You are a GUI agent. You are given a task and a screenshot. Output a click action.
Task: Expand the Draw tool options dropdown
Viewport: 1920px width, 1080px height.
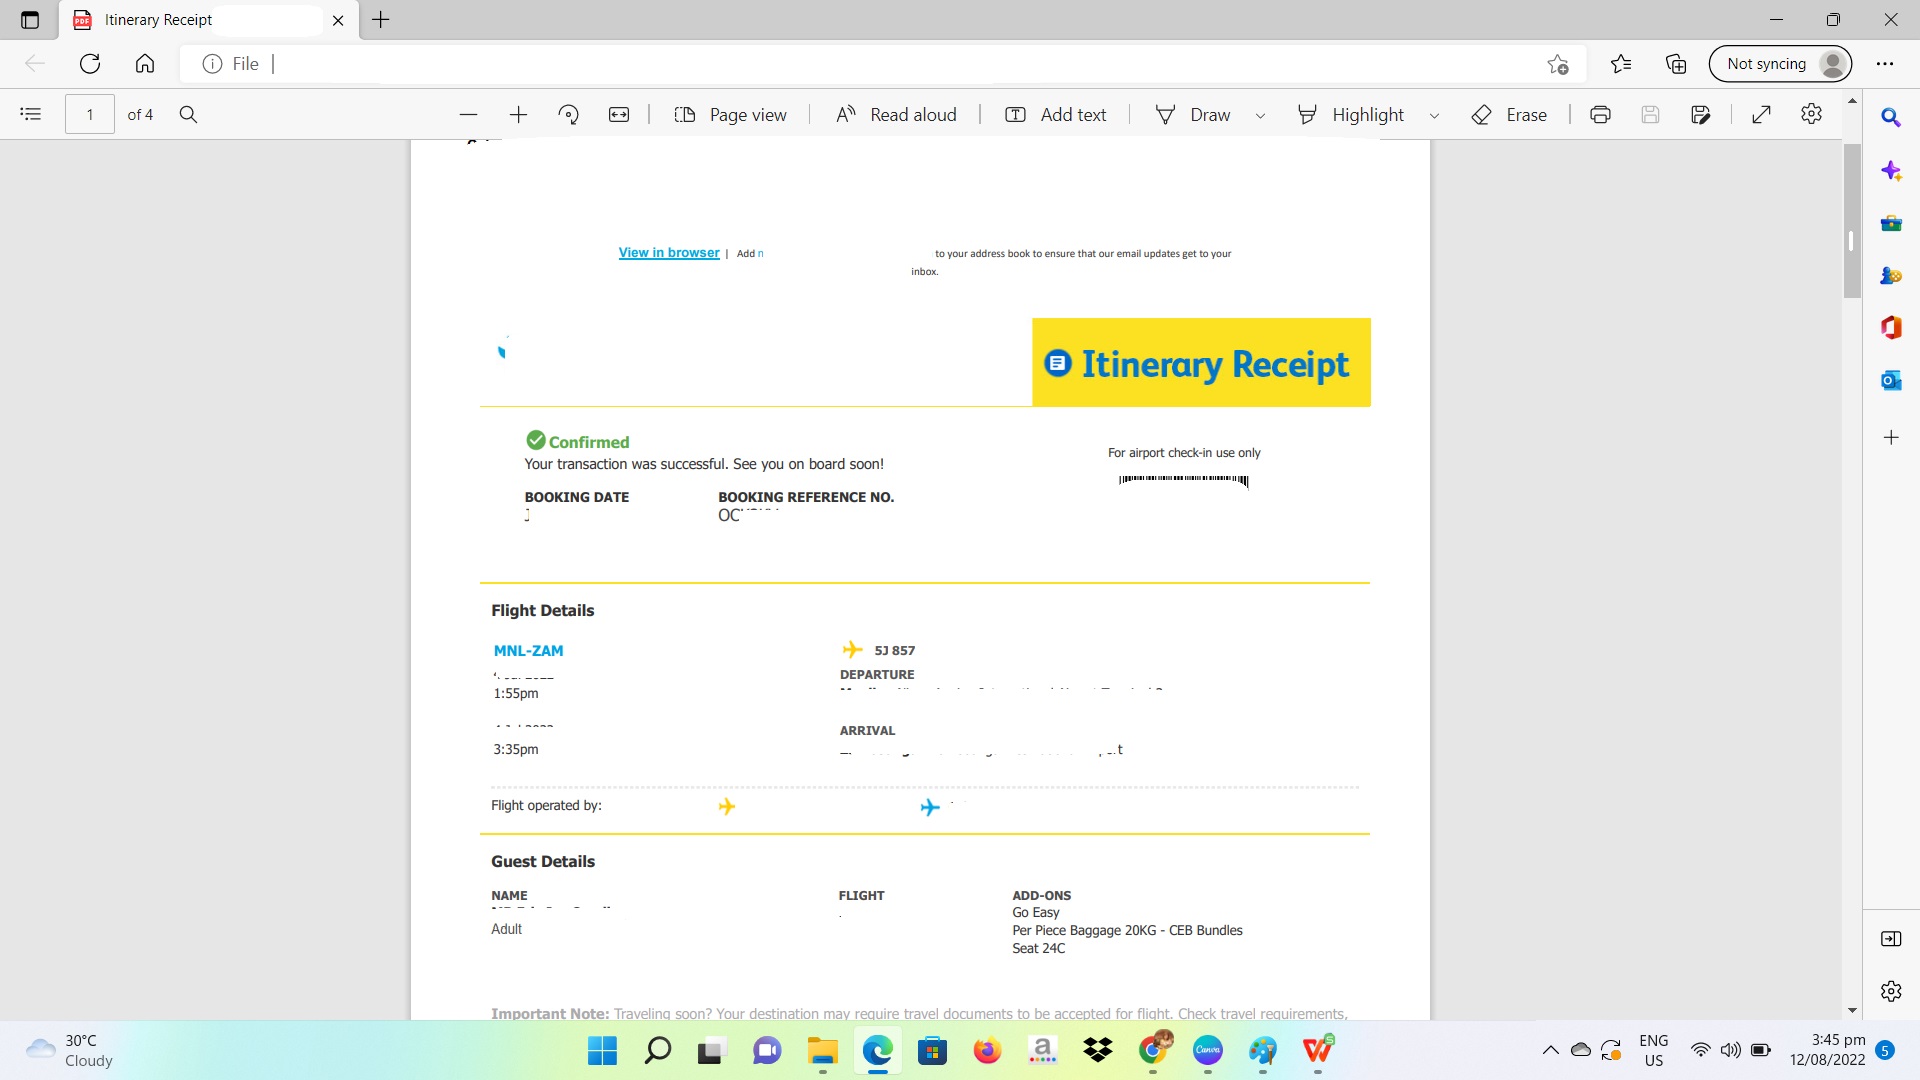pyautogui.click(x=1260, y=116)
